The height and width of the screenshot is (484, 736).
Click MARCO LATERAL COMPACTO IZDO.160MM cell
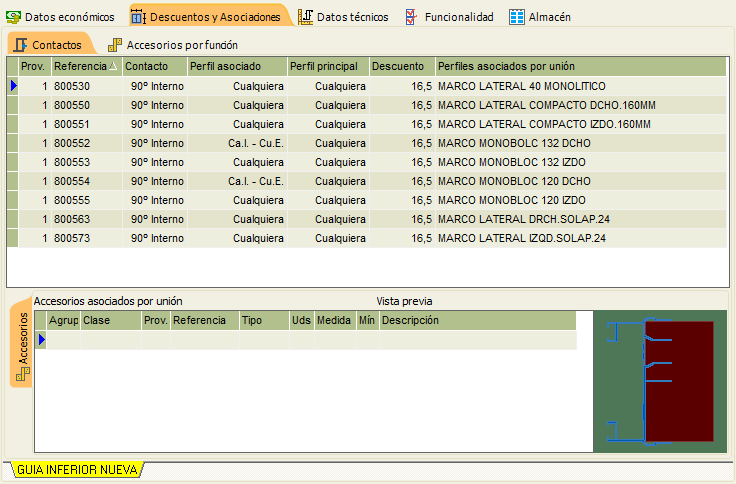click(x=581, y=124)
